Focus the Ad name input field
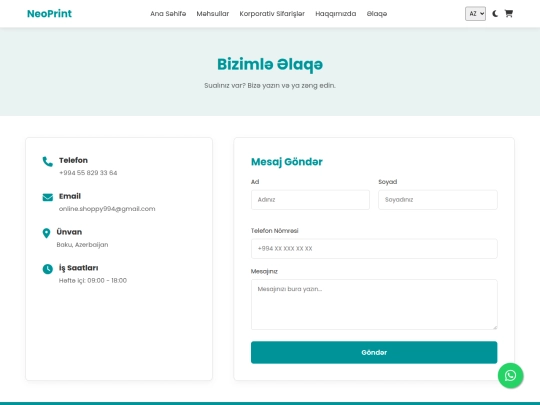 click(310, 200)
